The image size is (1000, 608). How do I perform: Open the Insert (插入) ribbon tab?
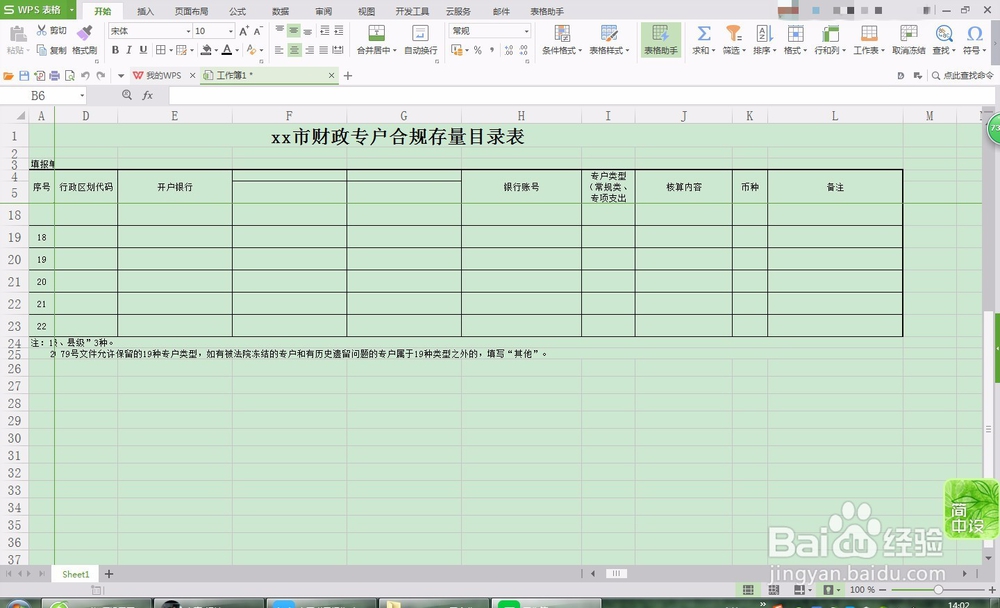tap(145, 11)
